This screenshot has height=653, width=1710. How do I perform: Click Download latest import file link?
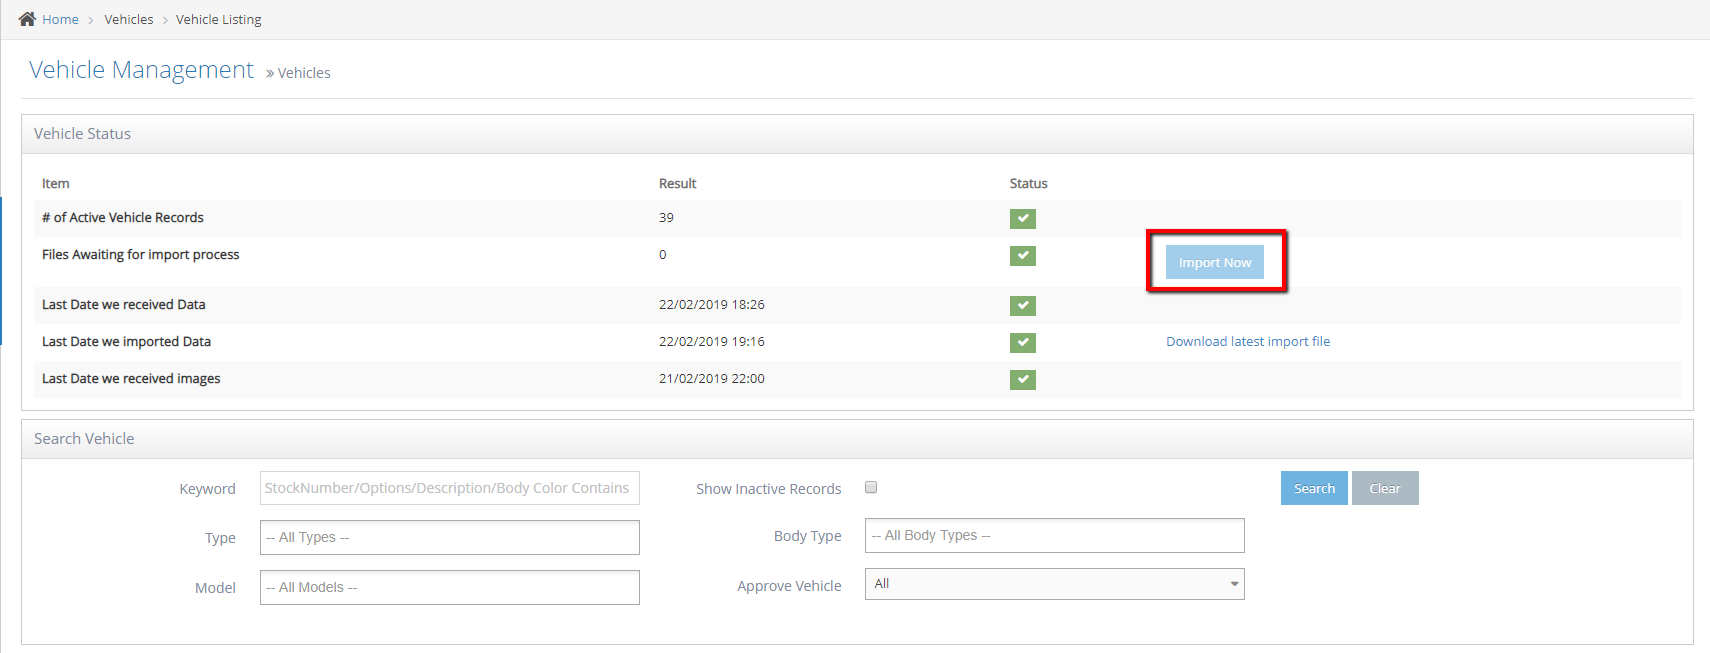[1247, 341]
